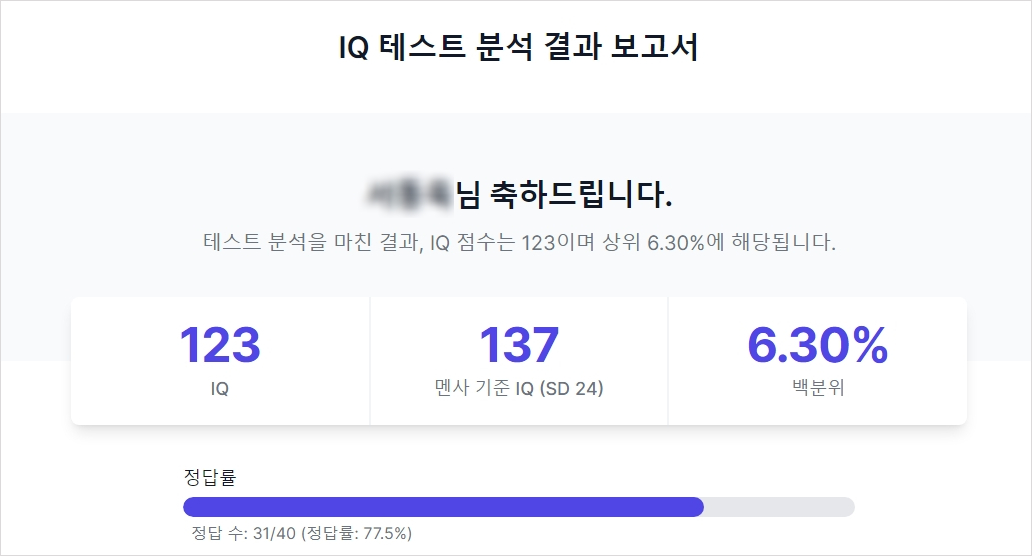Screen dimensions: 1032x556
Task: Click the "IQ" label under 123
Action: (219, 389)
